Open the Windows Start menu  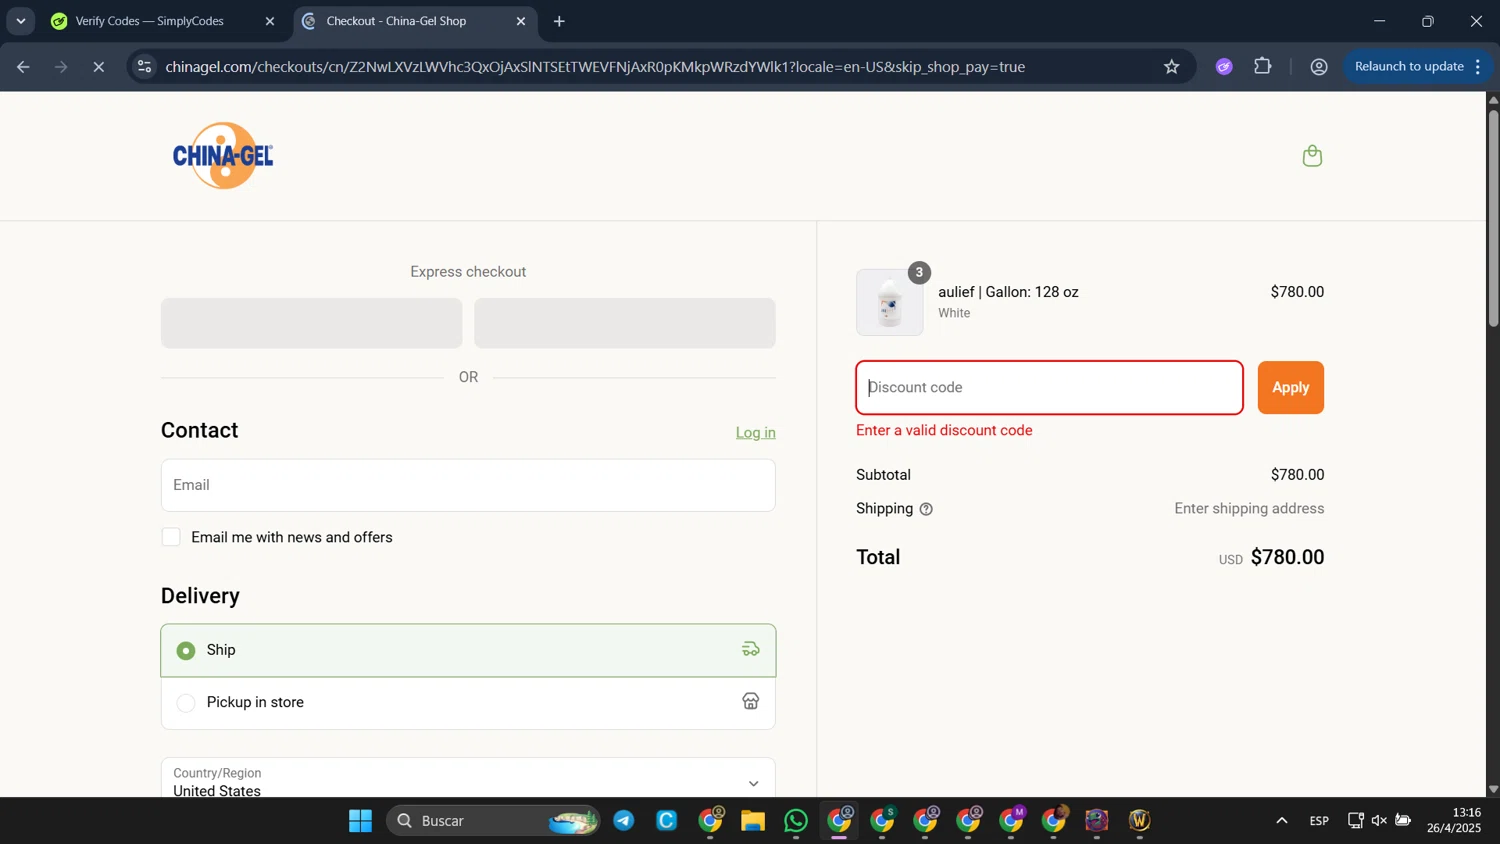[360, 821]
